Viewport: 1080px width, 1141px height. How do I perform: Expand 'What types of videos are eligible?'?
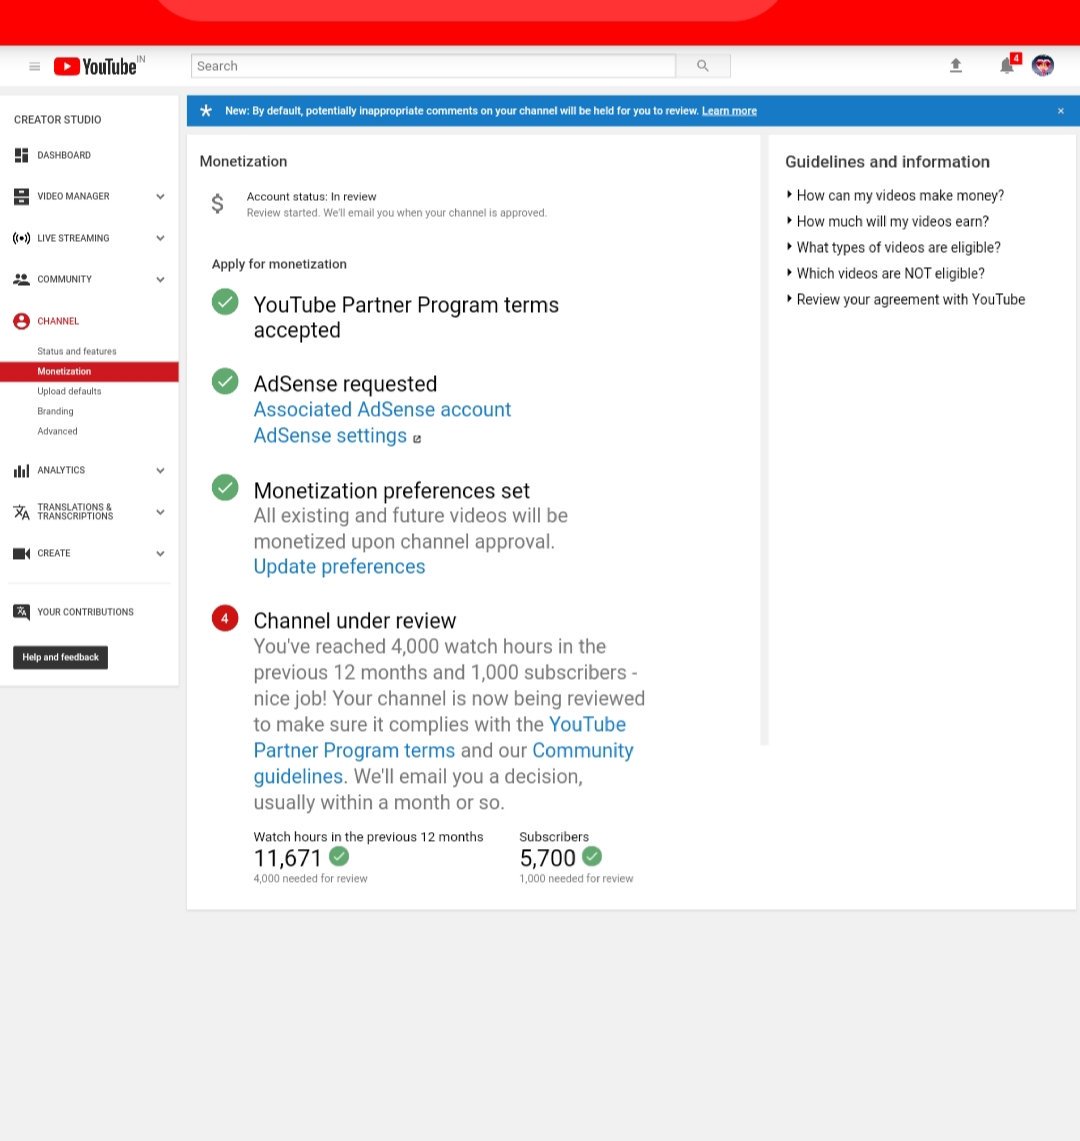(894, 247)
